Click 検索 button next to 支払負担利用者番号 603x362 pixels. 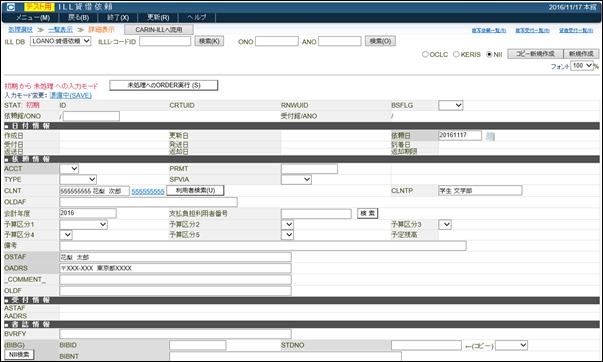pos(368,213)
